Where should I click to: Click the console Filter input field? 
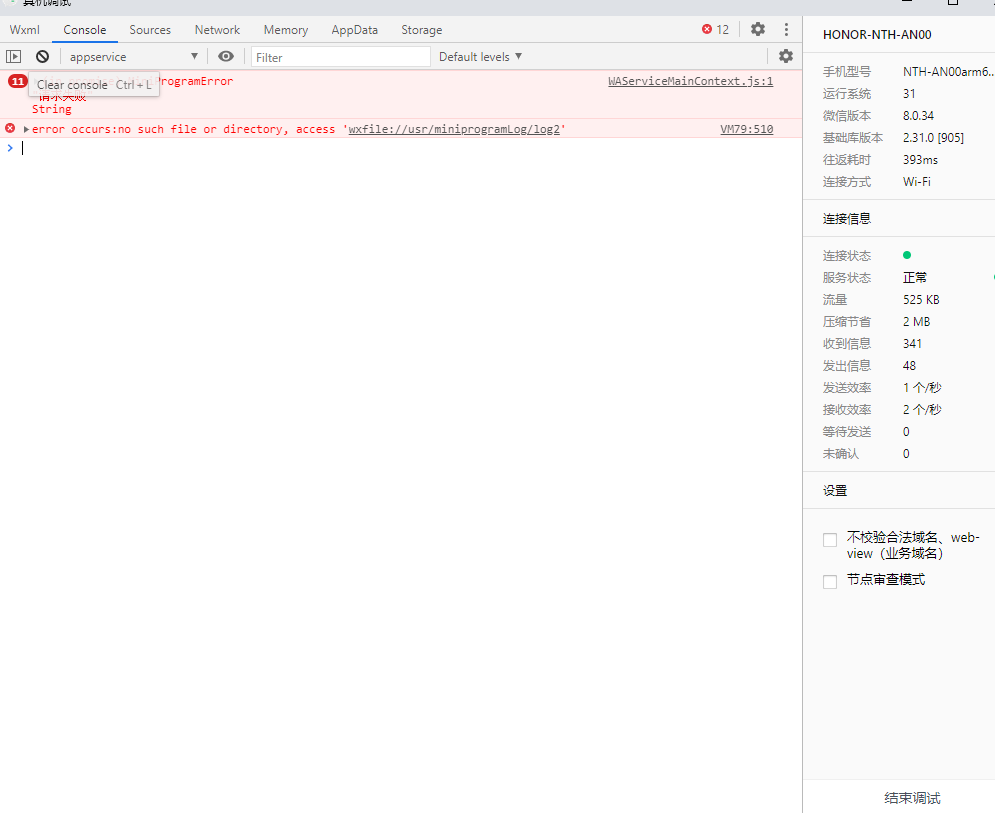[340, 57]
